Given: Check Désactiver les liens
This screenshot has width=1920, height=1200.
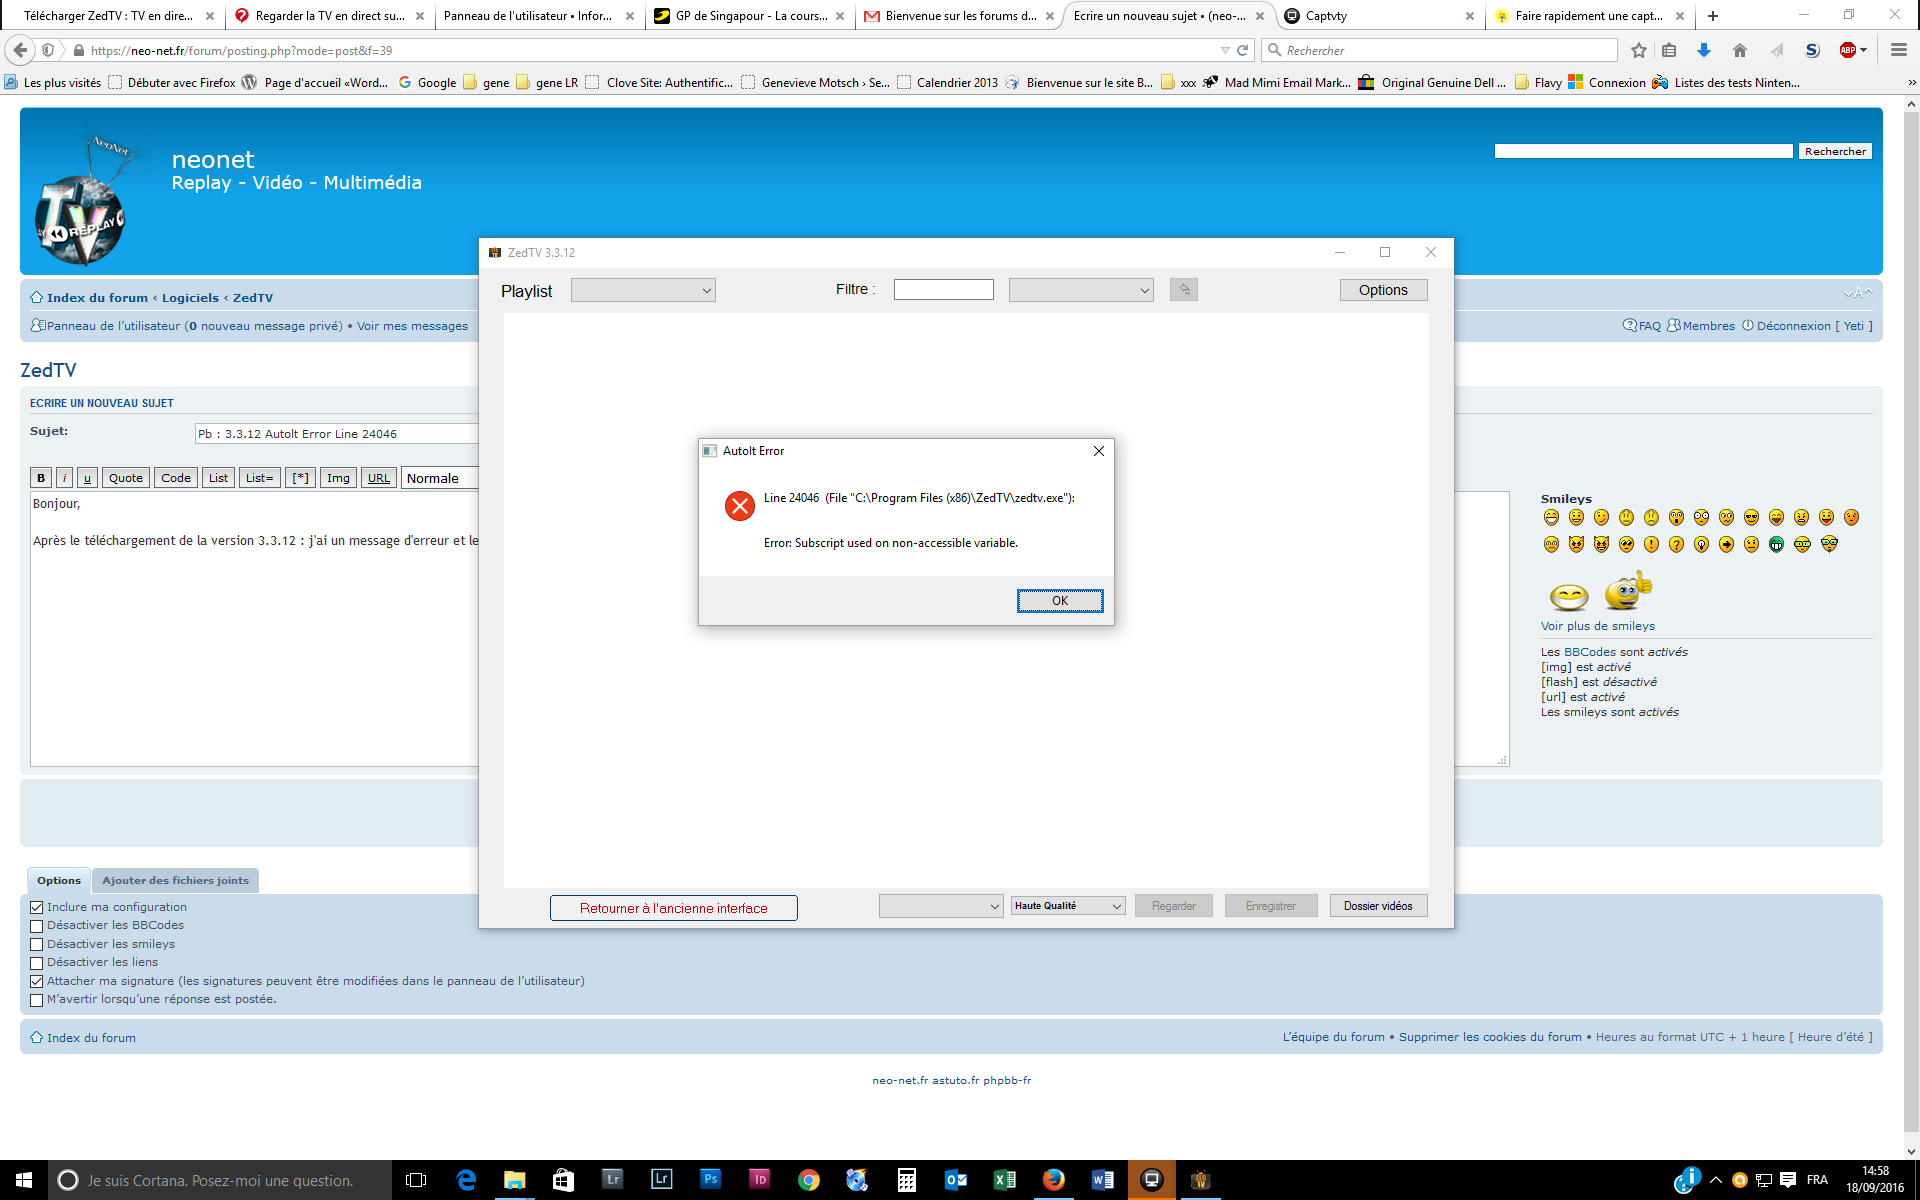Looking at the screenshot, I should [x=37, y=963].
